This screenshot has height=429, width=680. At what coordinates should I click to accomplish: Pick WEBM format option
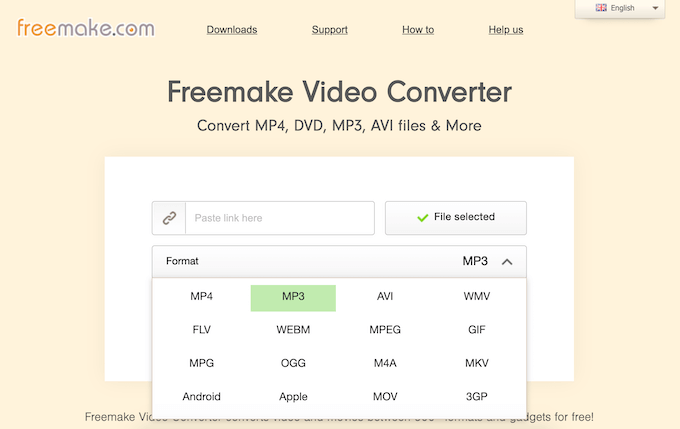tap(293, 330)
